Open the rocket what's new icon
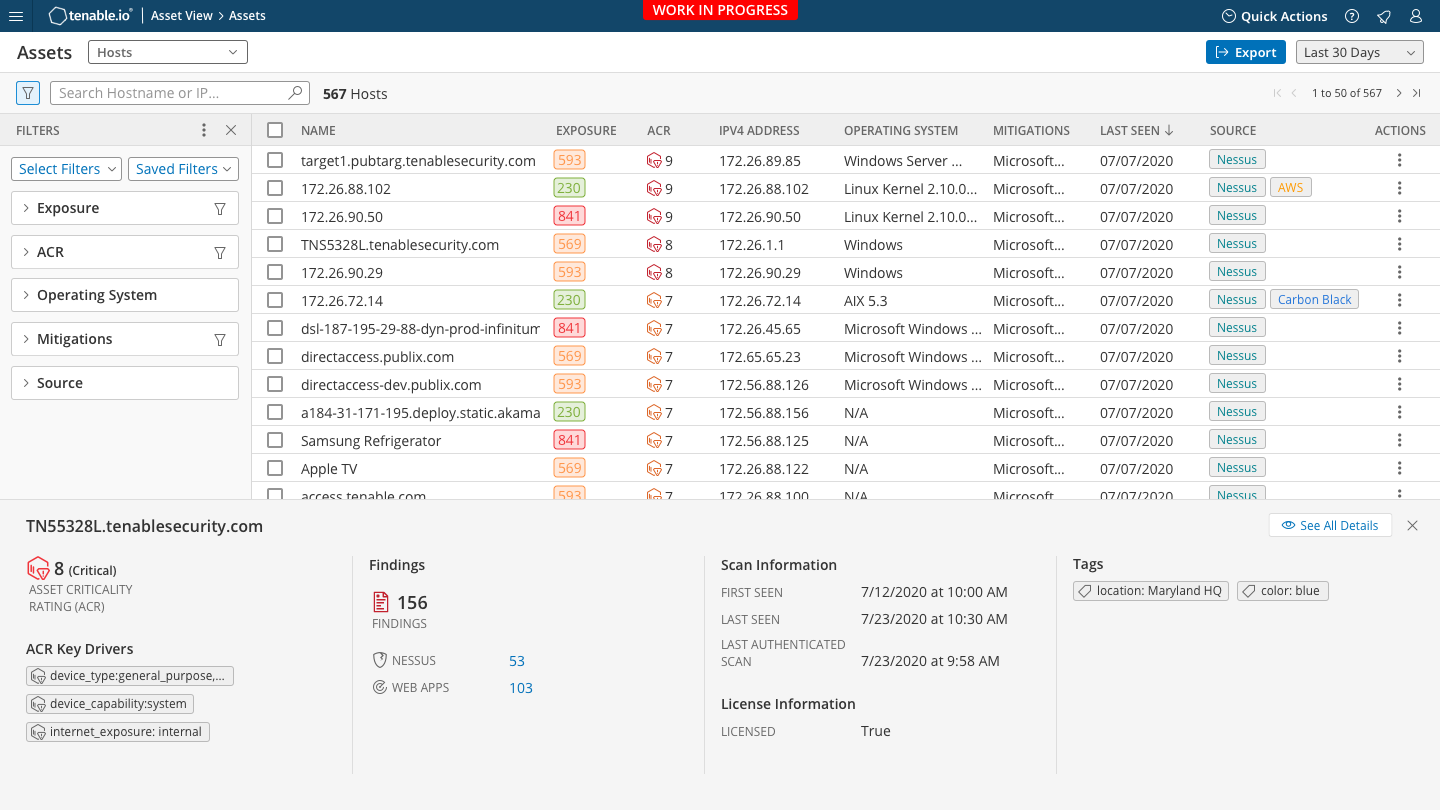 point(1384,16)
